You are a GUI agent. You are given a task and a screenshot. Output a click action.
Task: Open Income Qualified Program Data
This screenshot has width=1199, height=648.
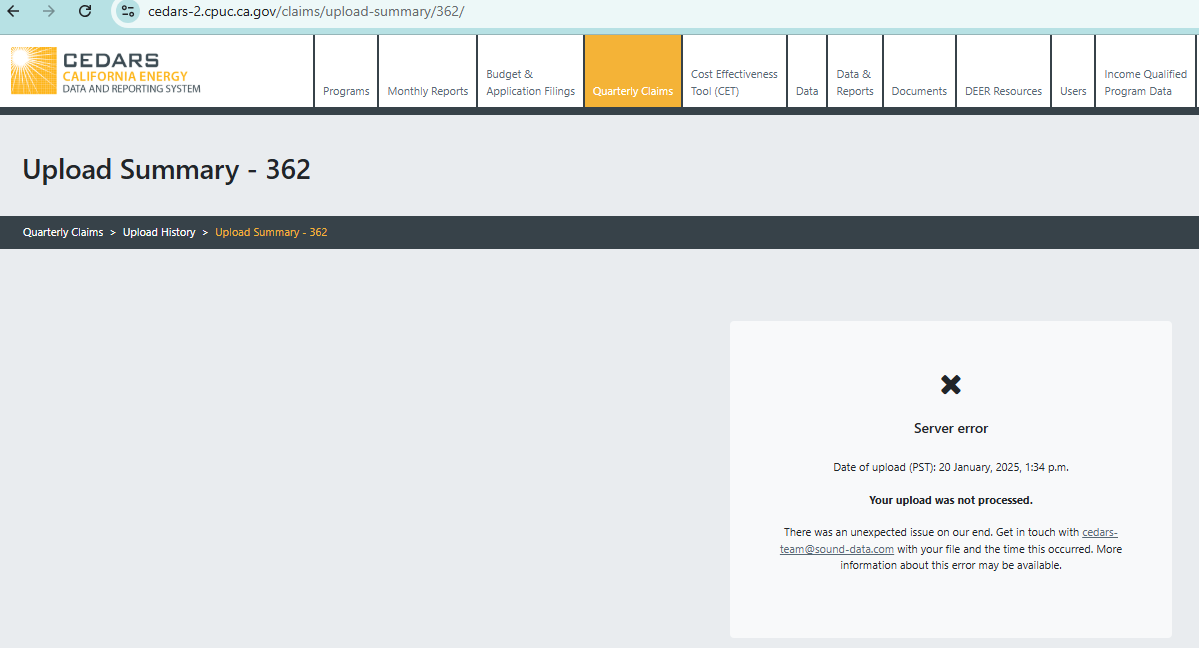pyautogui.click(x=1145, y=82)
